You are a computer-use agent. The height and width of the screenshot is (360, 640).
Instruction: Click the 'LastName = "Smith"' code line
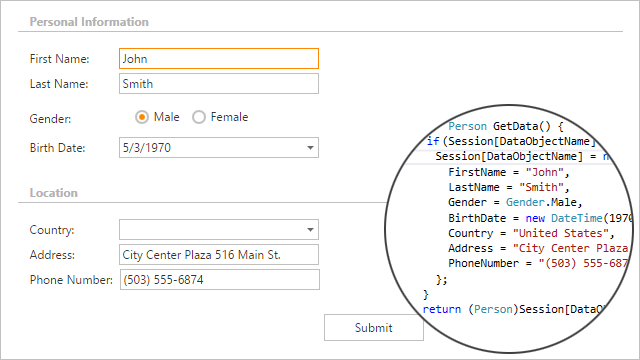click(x=509, y=187)
